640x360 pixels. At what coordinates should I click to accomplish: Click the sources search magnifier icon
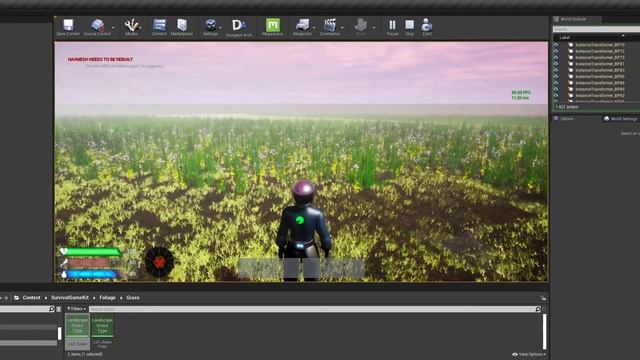pyautogui.click(x=51, y=309)
